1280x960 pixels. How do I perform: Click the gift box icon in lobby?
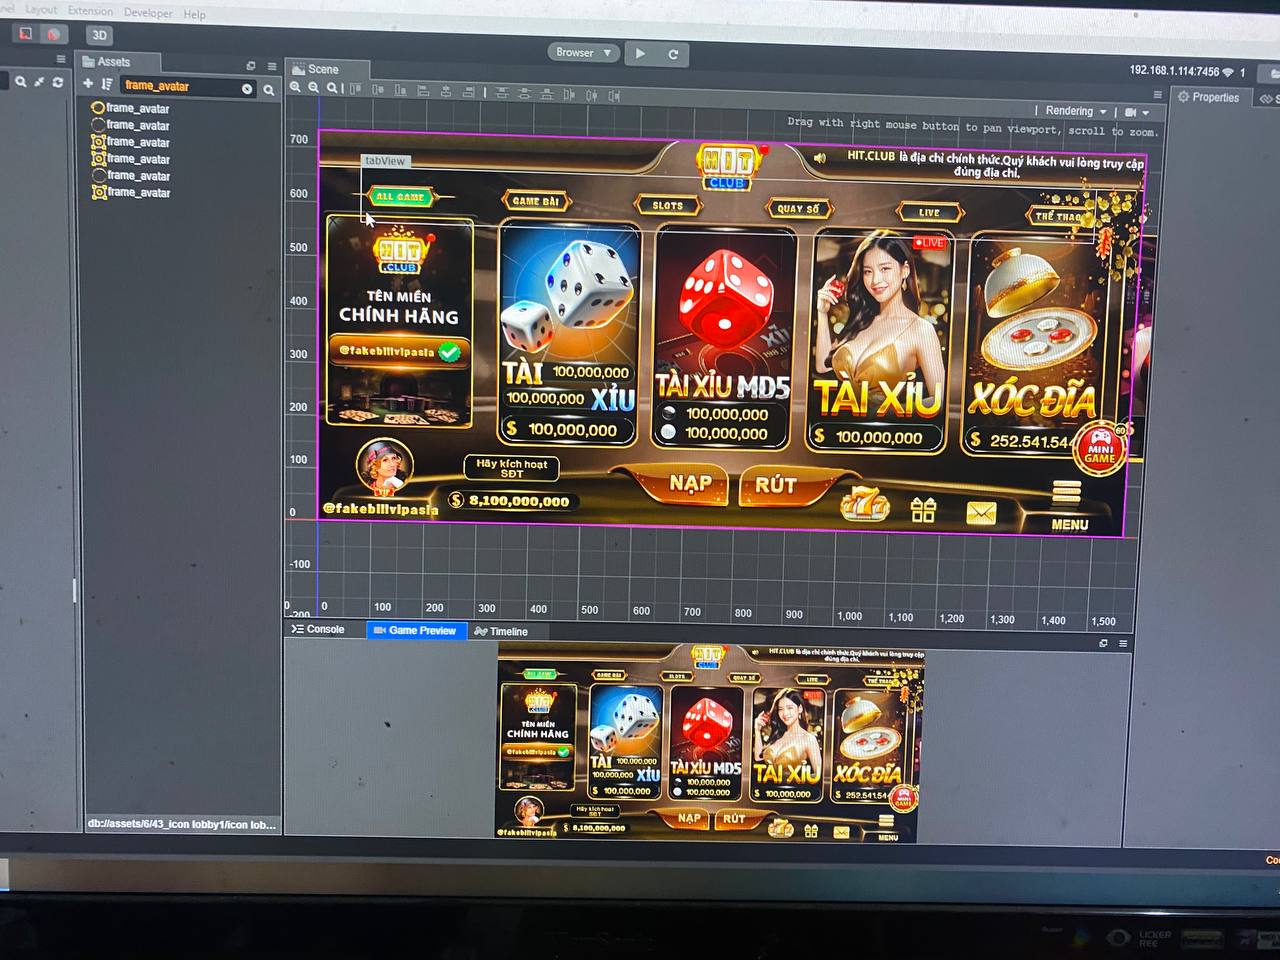923,510
